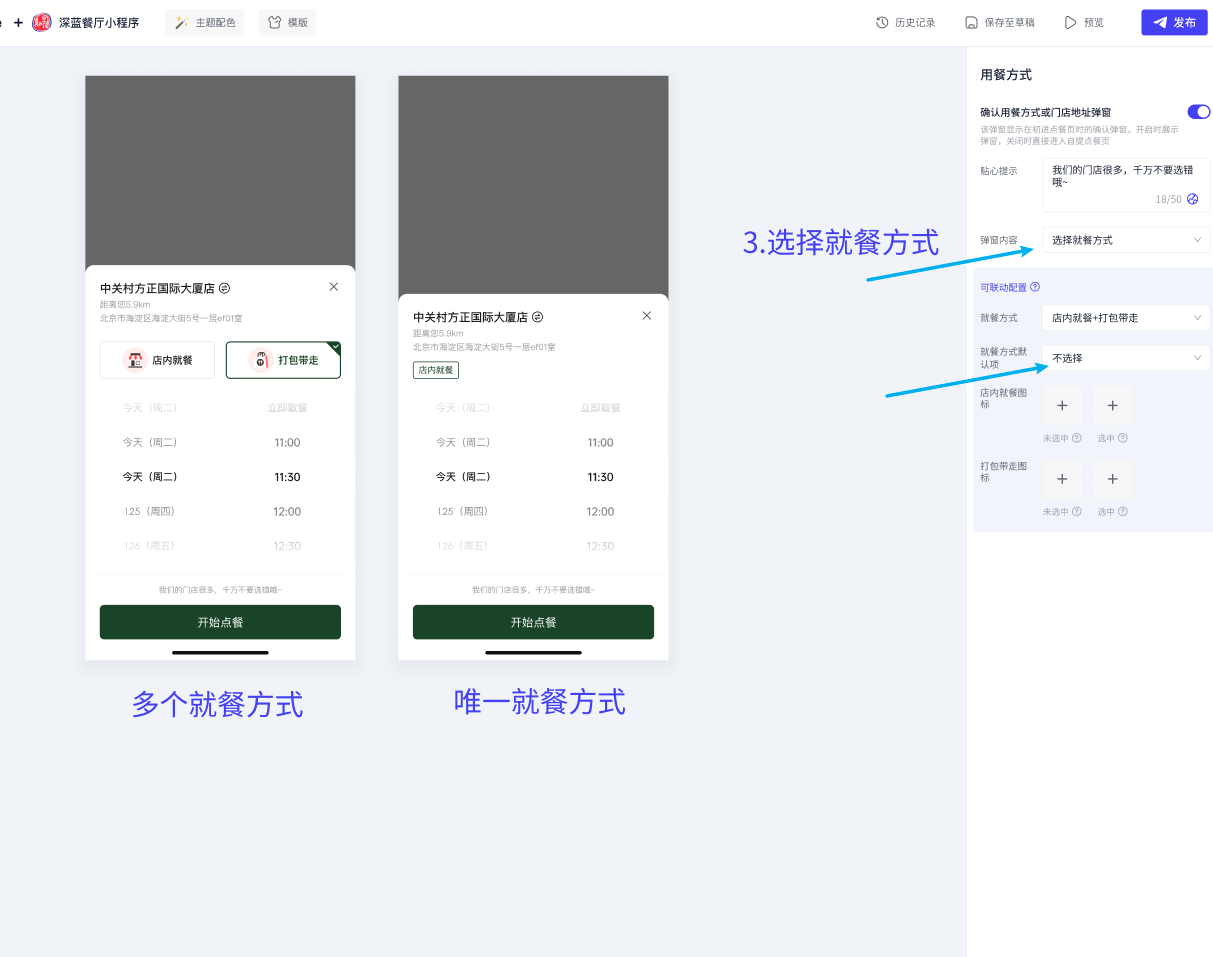Pick 11:30 time in right preview
The width and height of the screenshot is (1213, 957).
pyautogui.click(x=600, y=478)
